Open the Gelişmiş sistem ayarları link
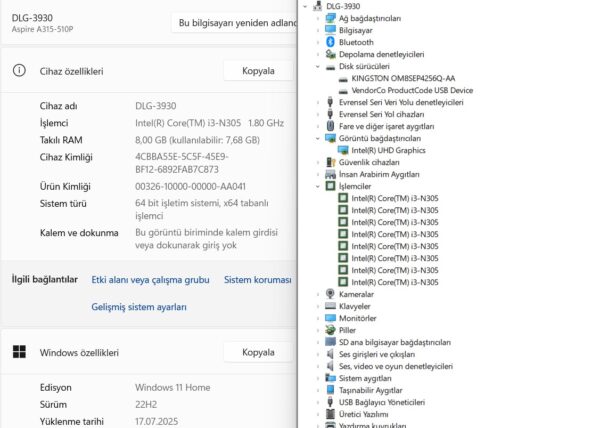This screenshot has width=600, height=428. click(139, 306)
